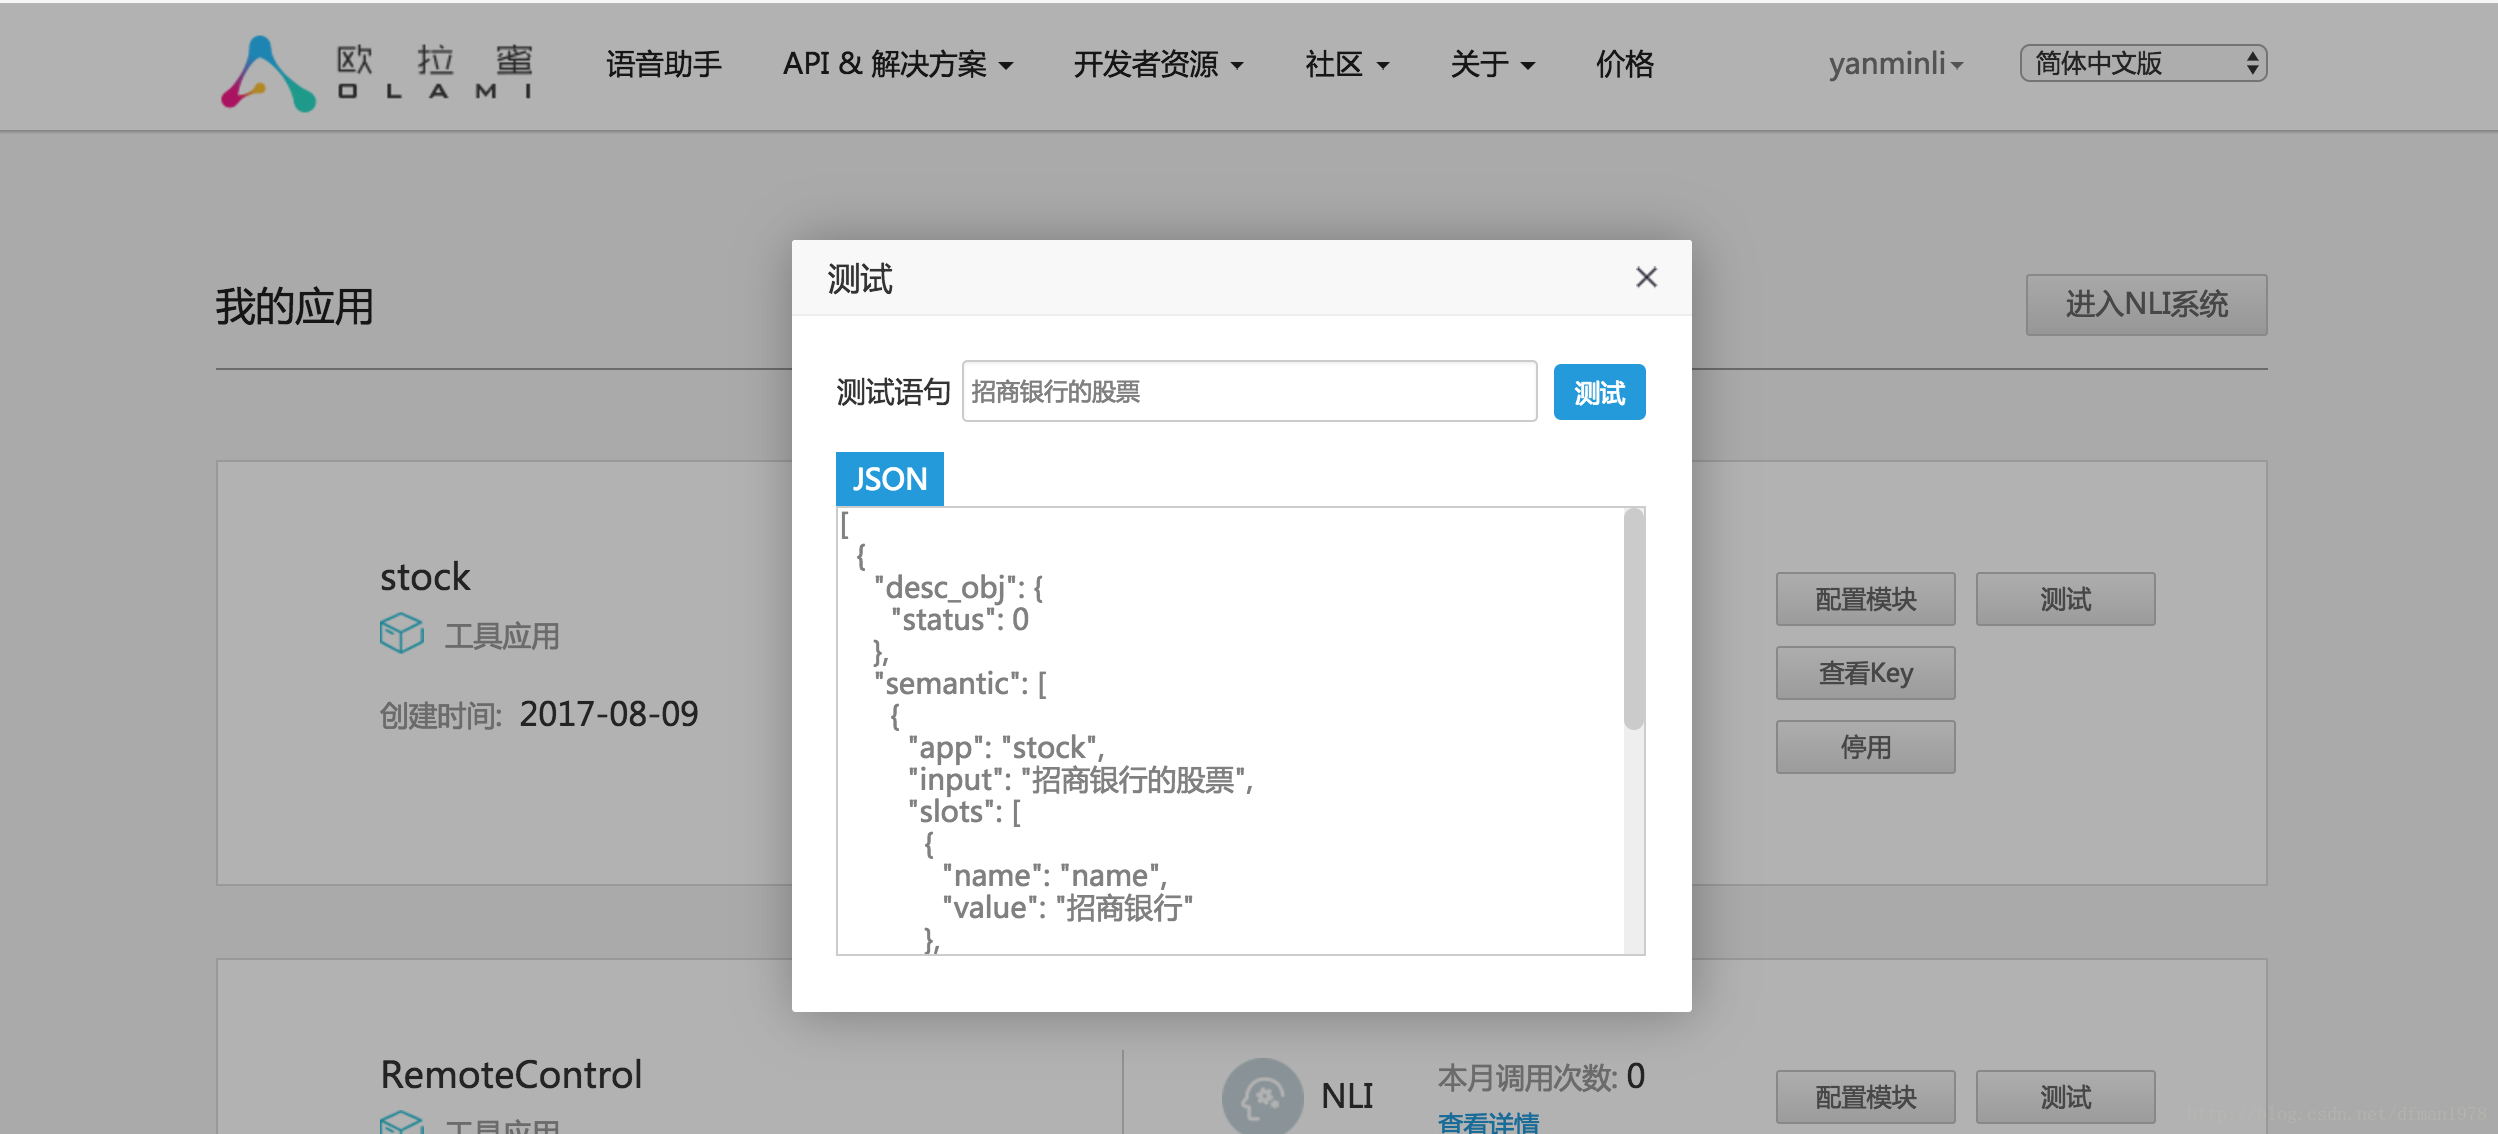Screen dimensions: 2498x1134
Task: Click the "input": "招商银行的股票" JSON line
Action: pos(1081,779)
